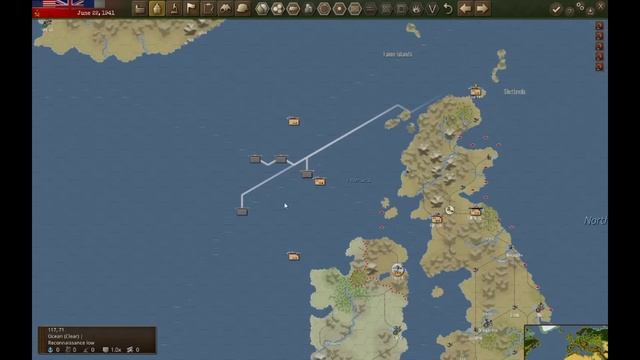Open the research microscope icon

click(x=174, y=9)
